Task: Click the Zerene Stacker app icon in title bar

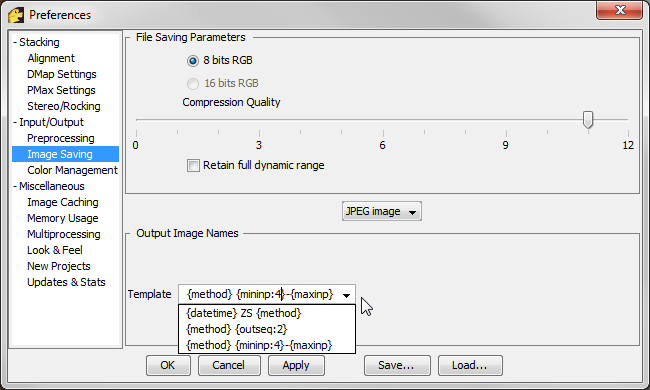Action: click(x=16, y=15)
